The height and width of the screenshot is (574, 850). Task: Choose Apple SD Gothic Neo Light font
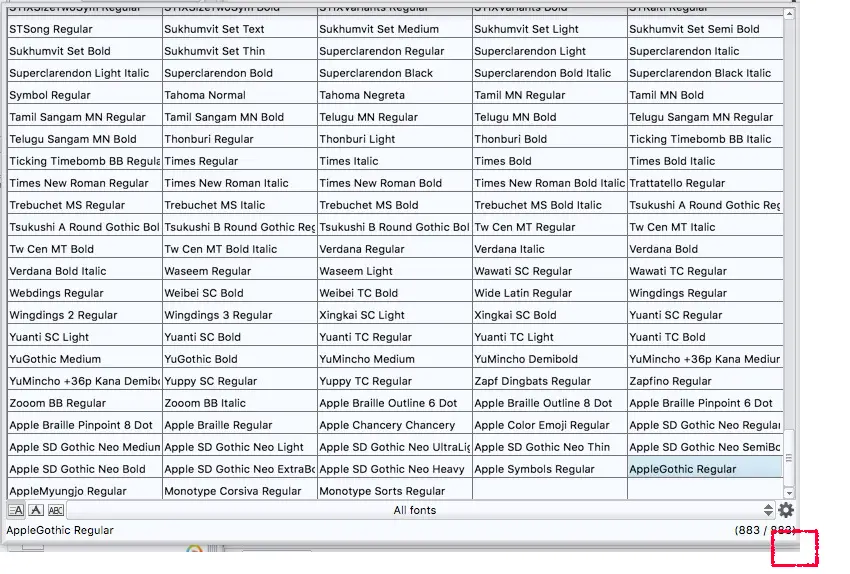[240, 447]
